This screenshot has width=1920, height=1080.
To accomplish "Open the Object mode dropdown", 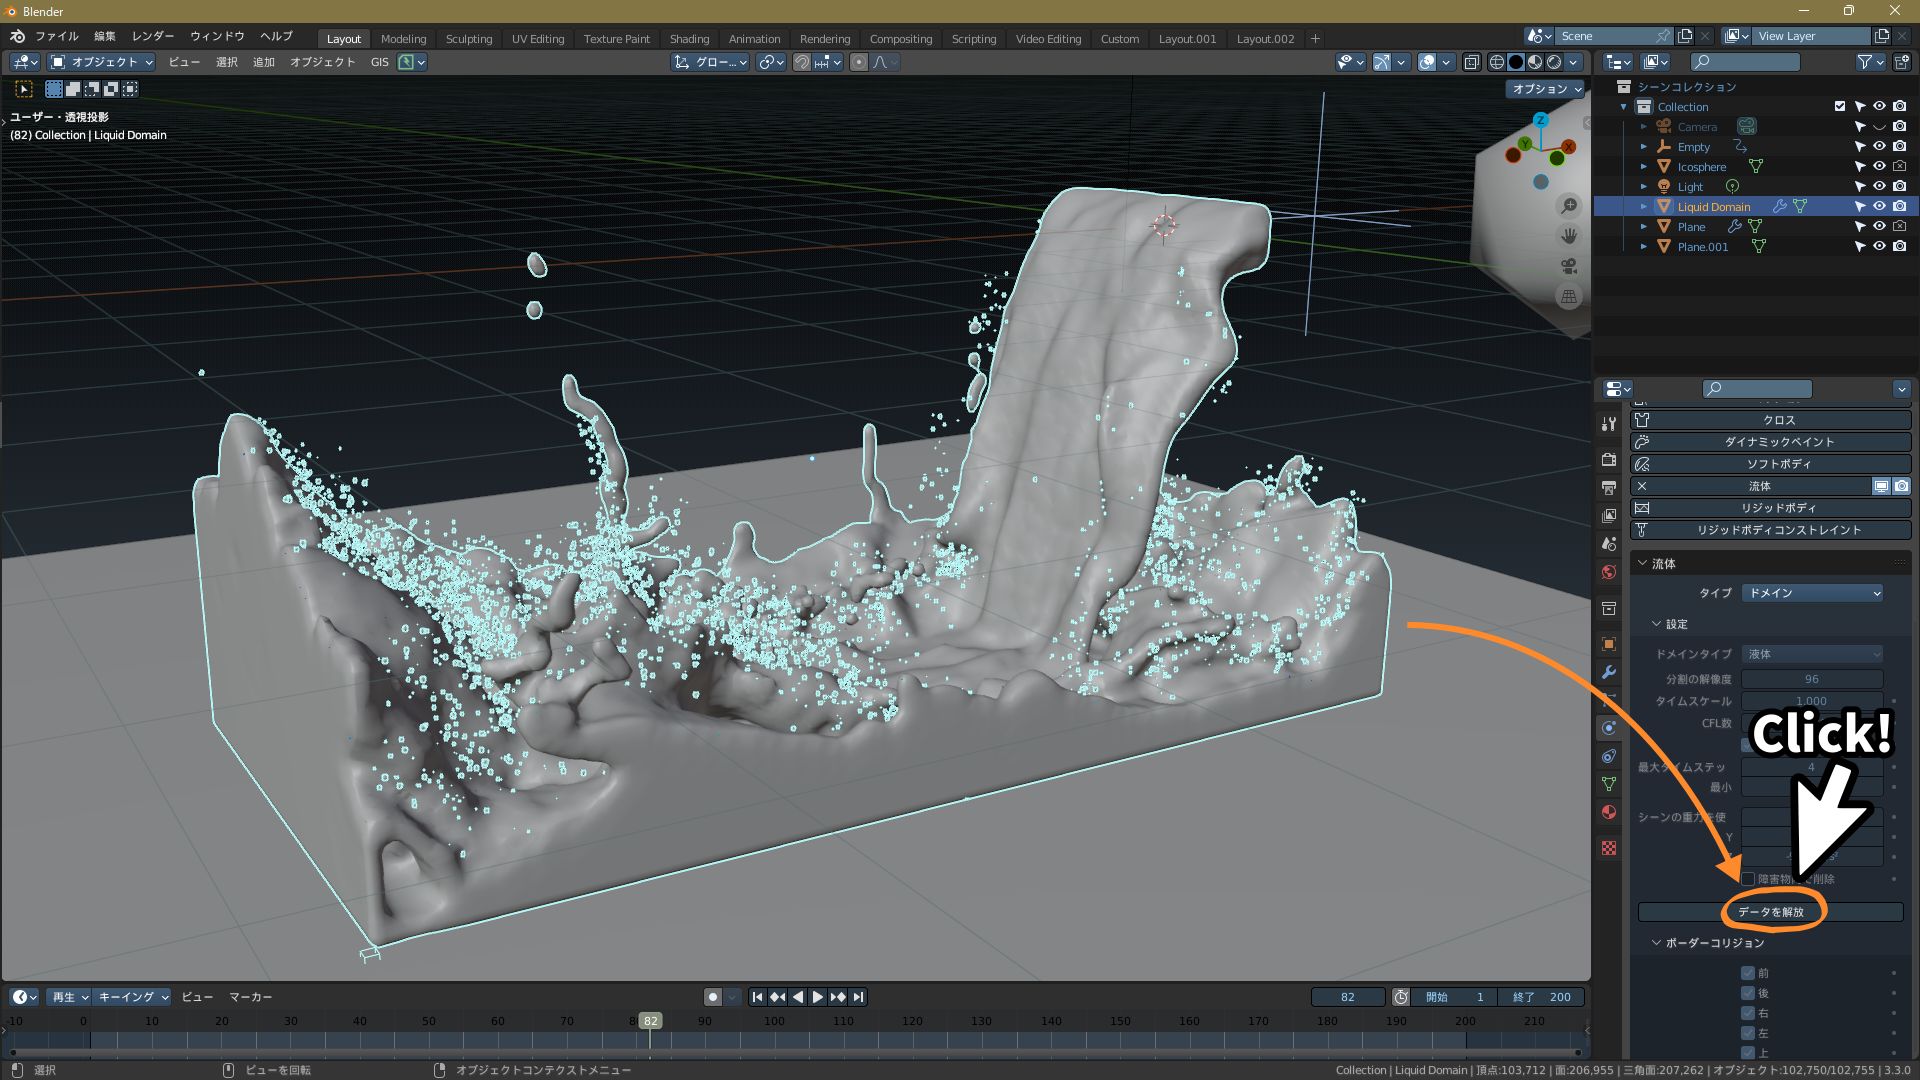I will (102, 62).
